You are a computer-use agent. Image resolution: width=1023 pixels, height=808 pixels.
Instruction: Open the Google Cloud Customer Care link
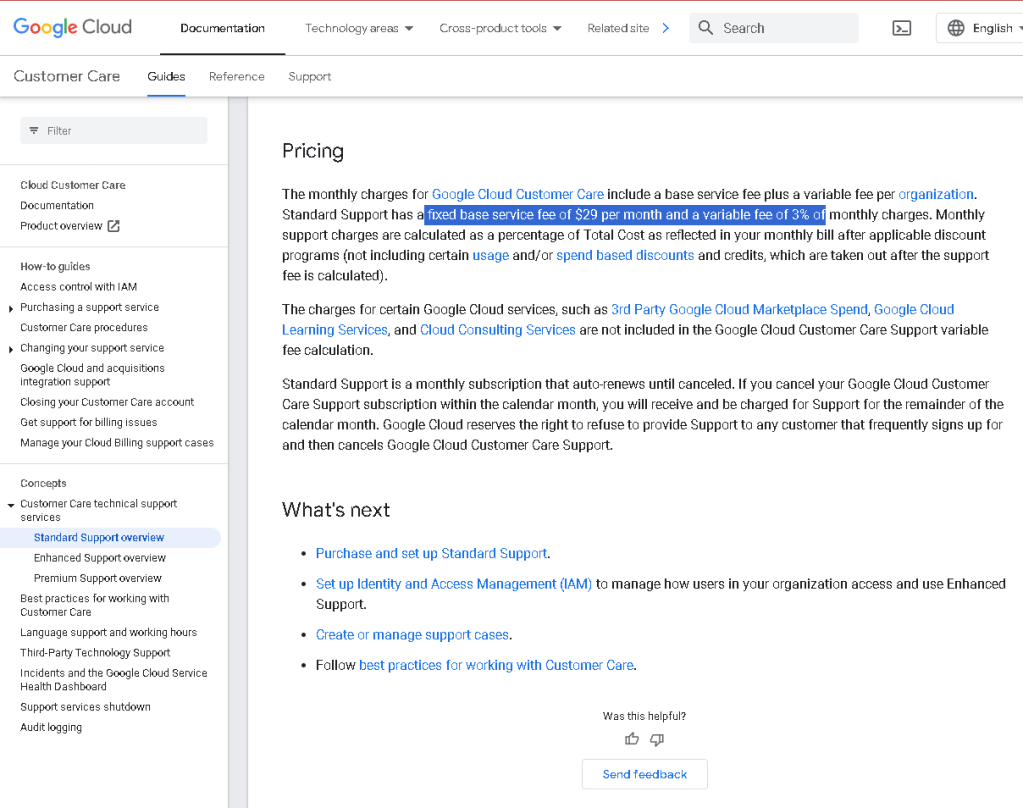coord(518,194)
